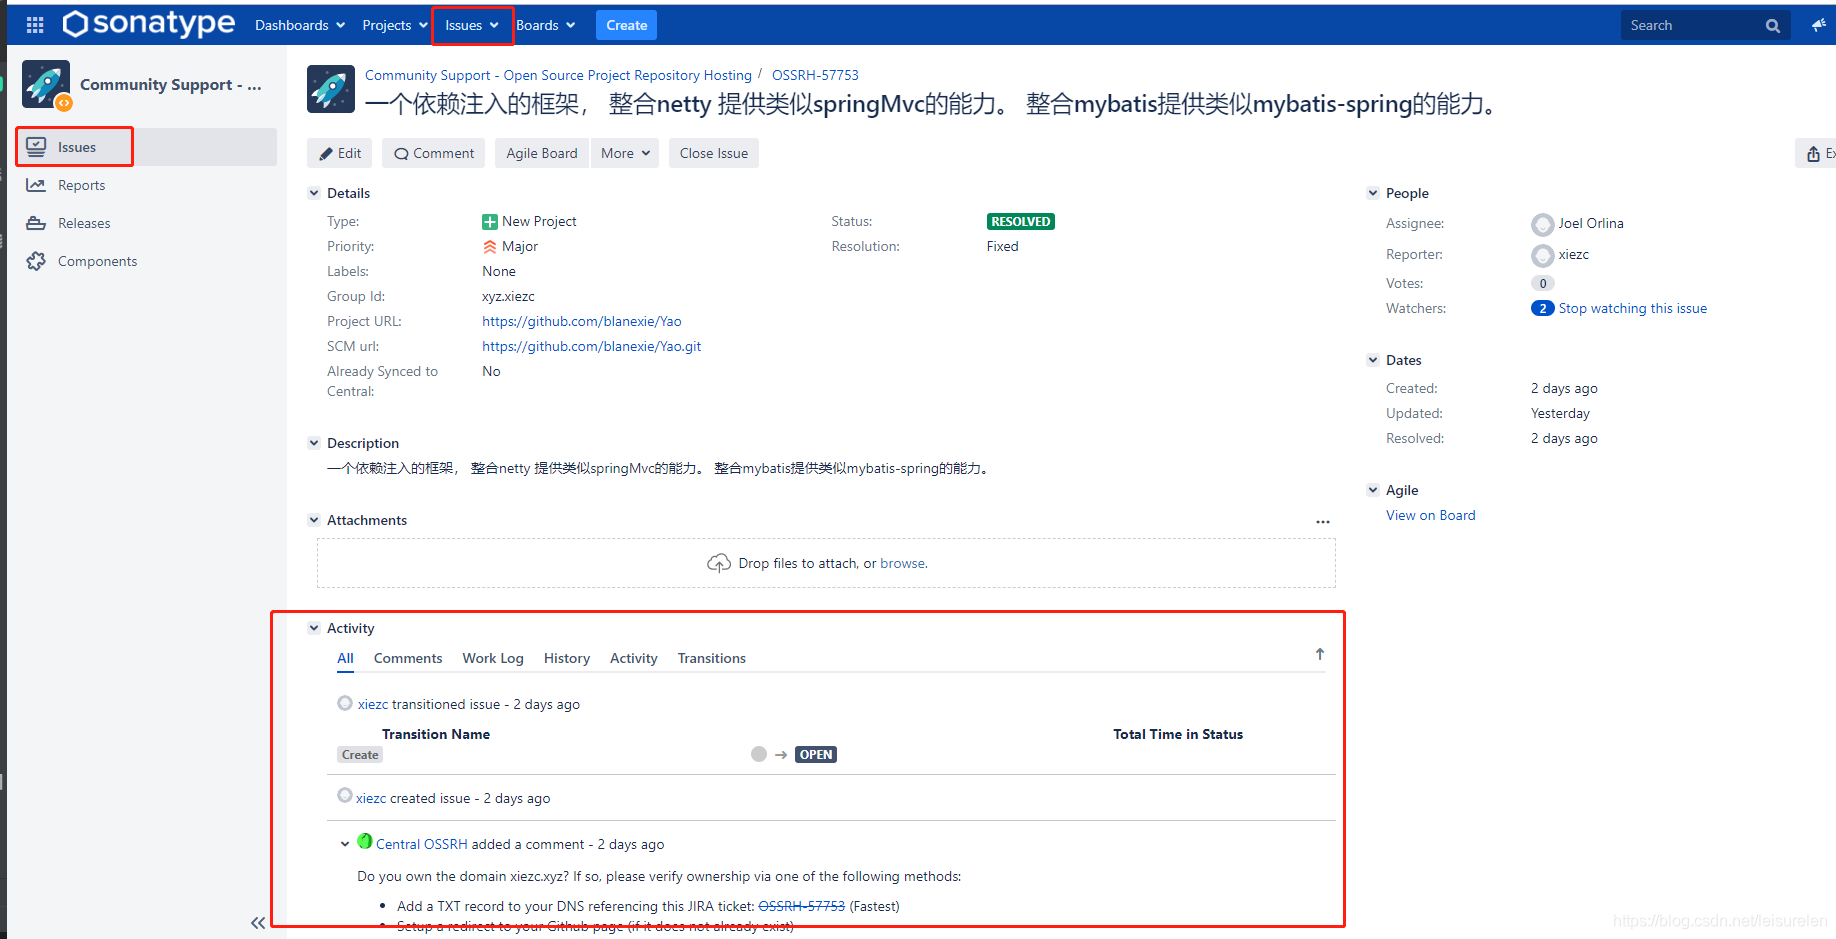
Task: Open the Boards dropdown menu
Action: coord(546,25)
